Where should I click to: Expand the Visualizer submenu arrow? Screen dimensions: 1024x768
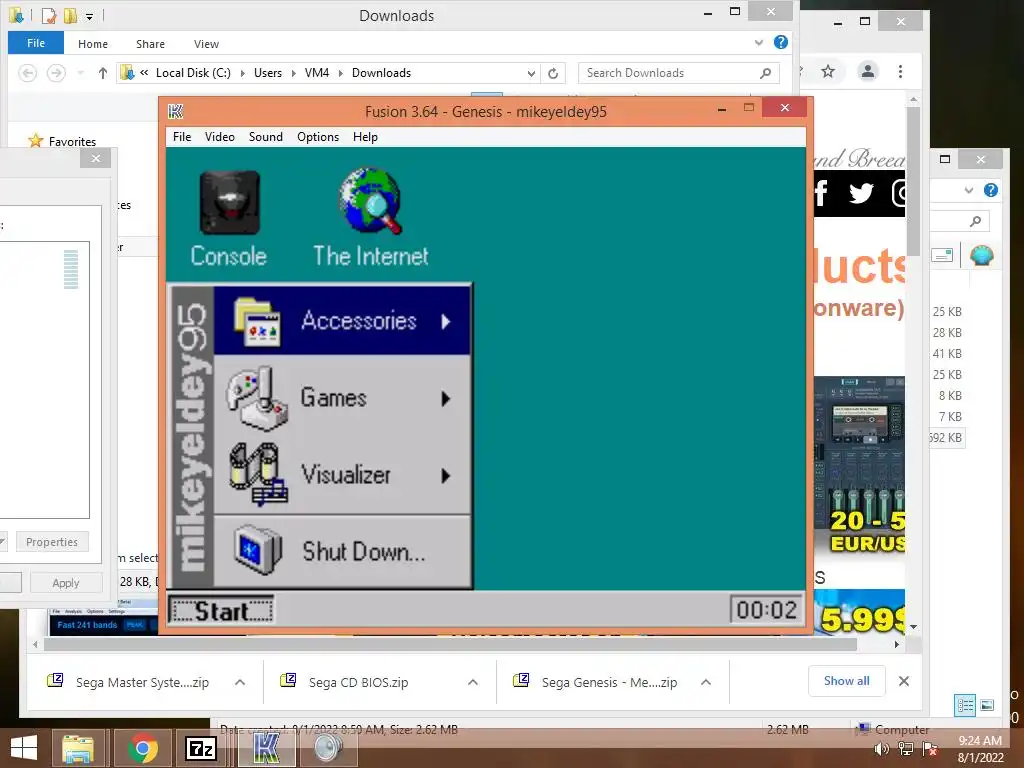tap(445, 475)
